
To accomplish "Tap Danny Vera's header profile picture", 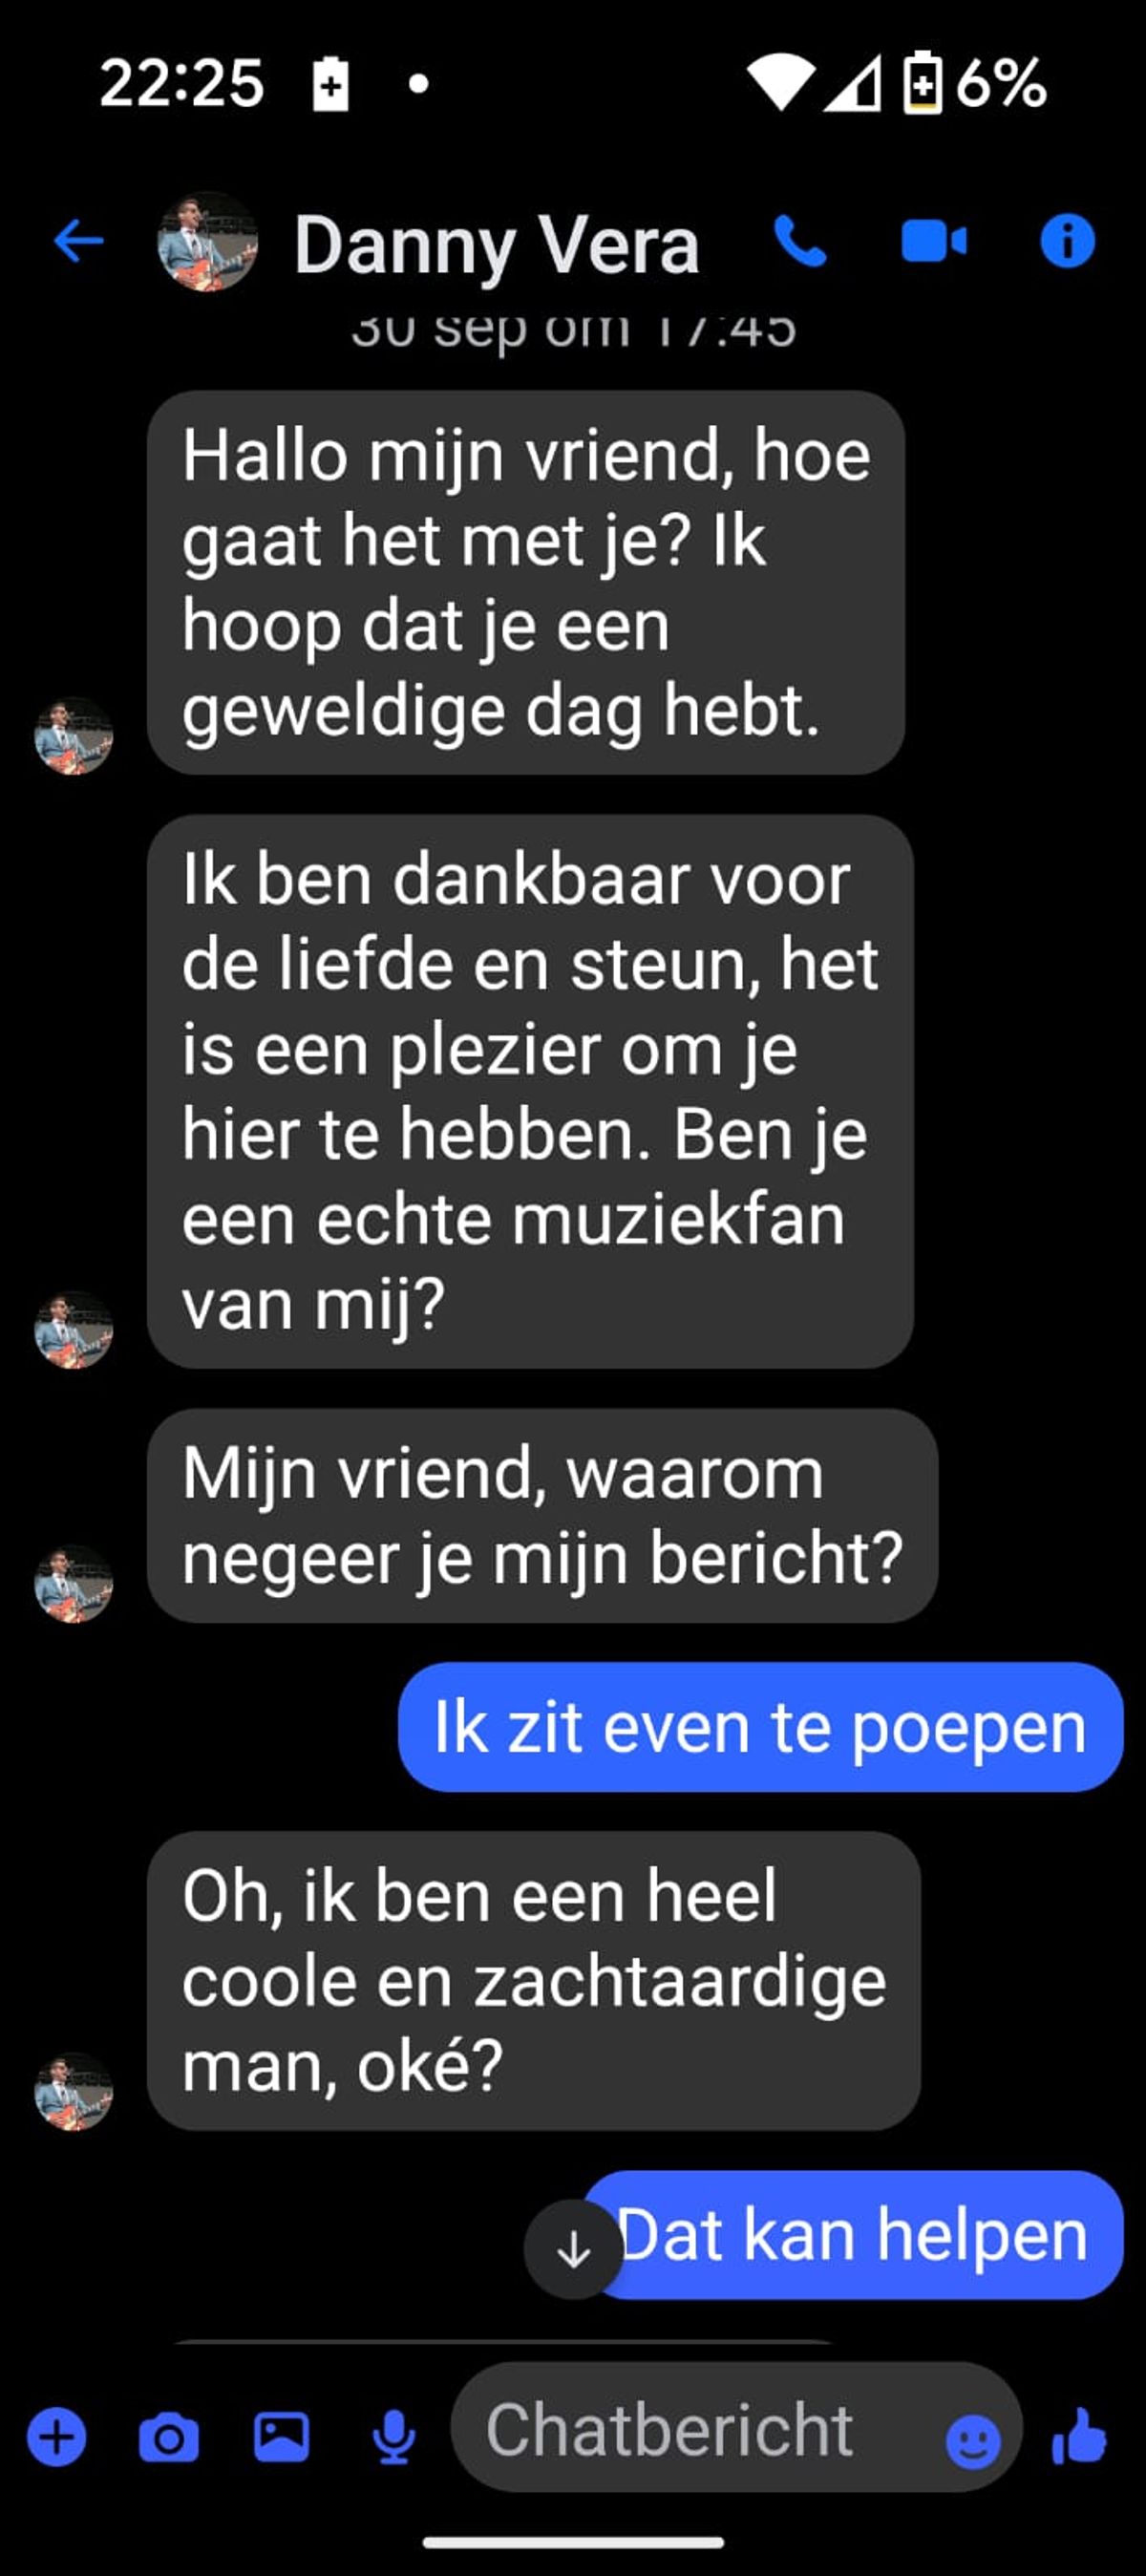I will click(208, 241).
